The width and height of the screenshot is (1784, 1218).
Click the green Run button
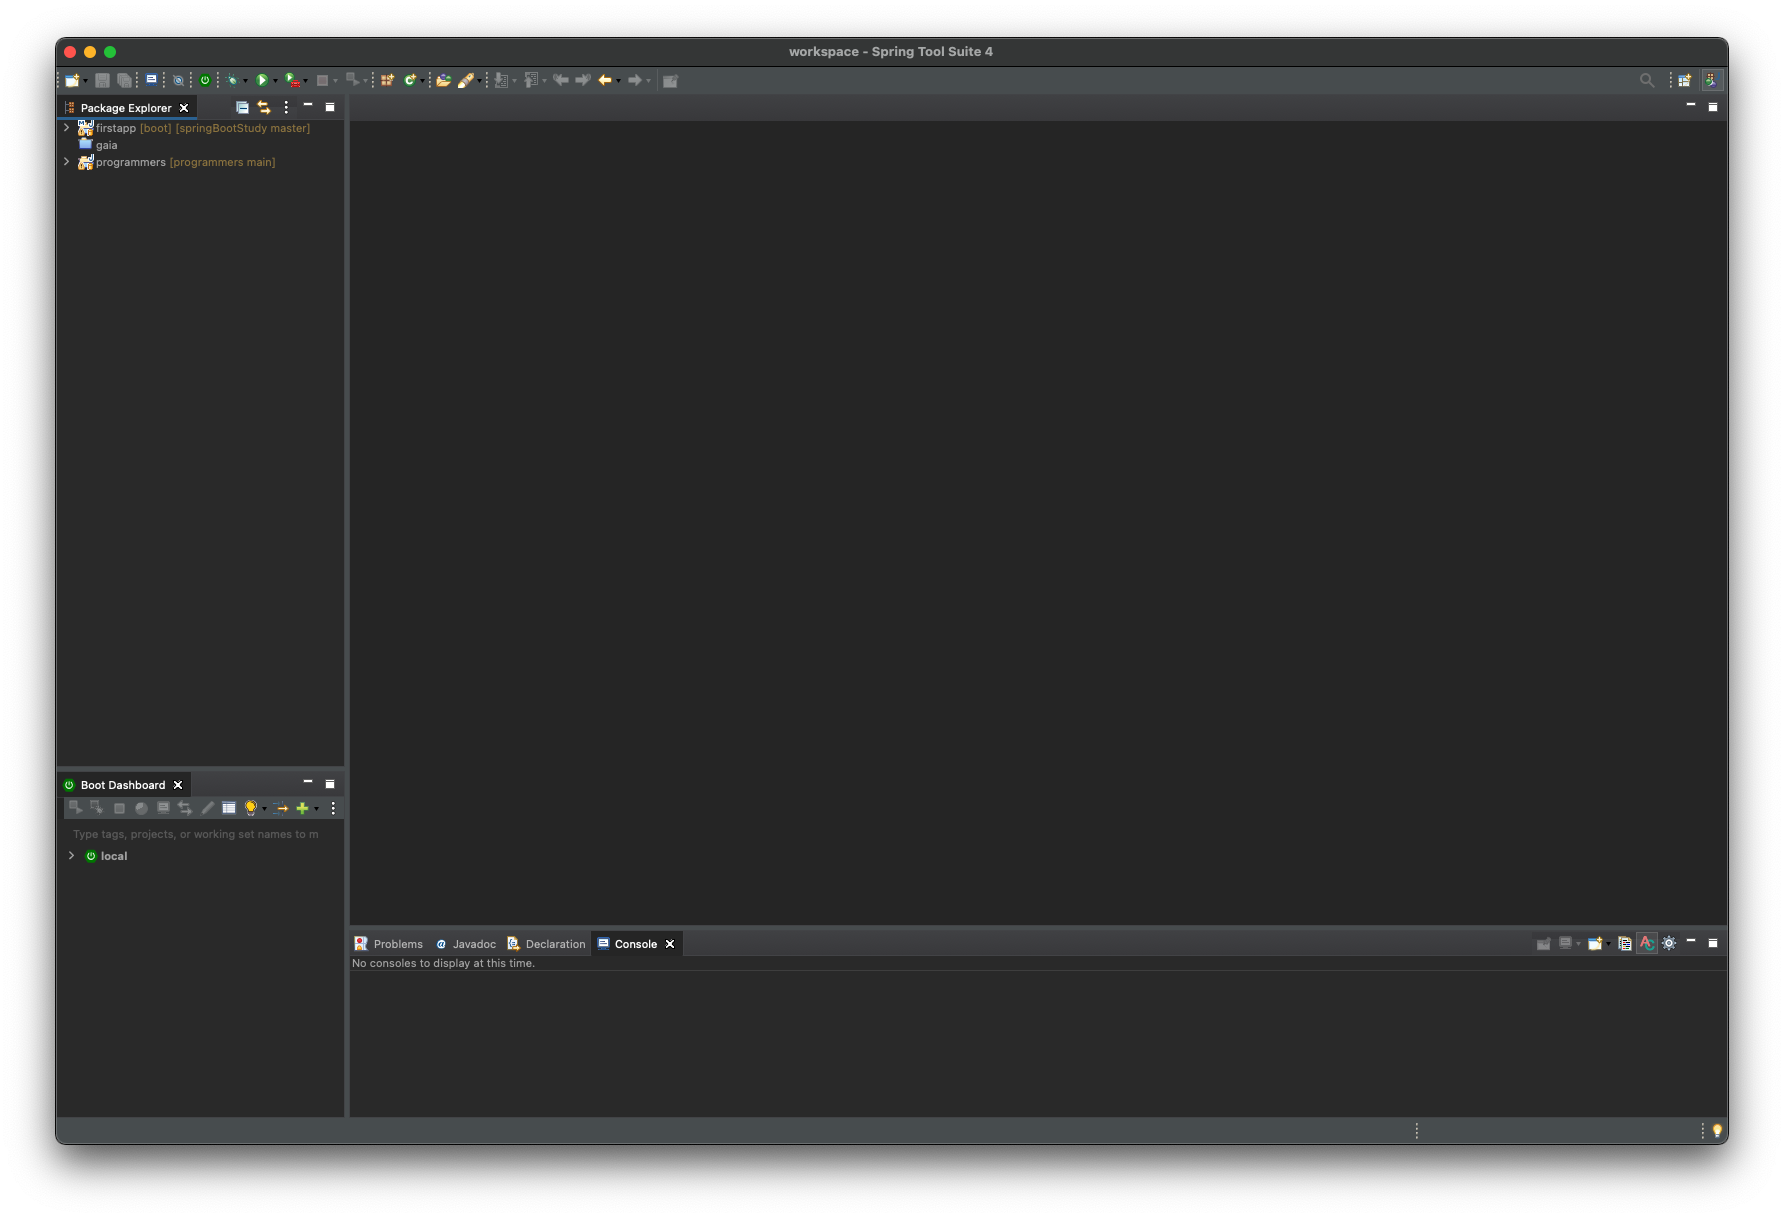[x=262, y=80]
